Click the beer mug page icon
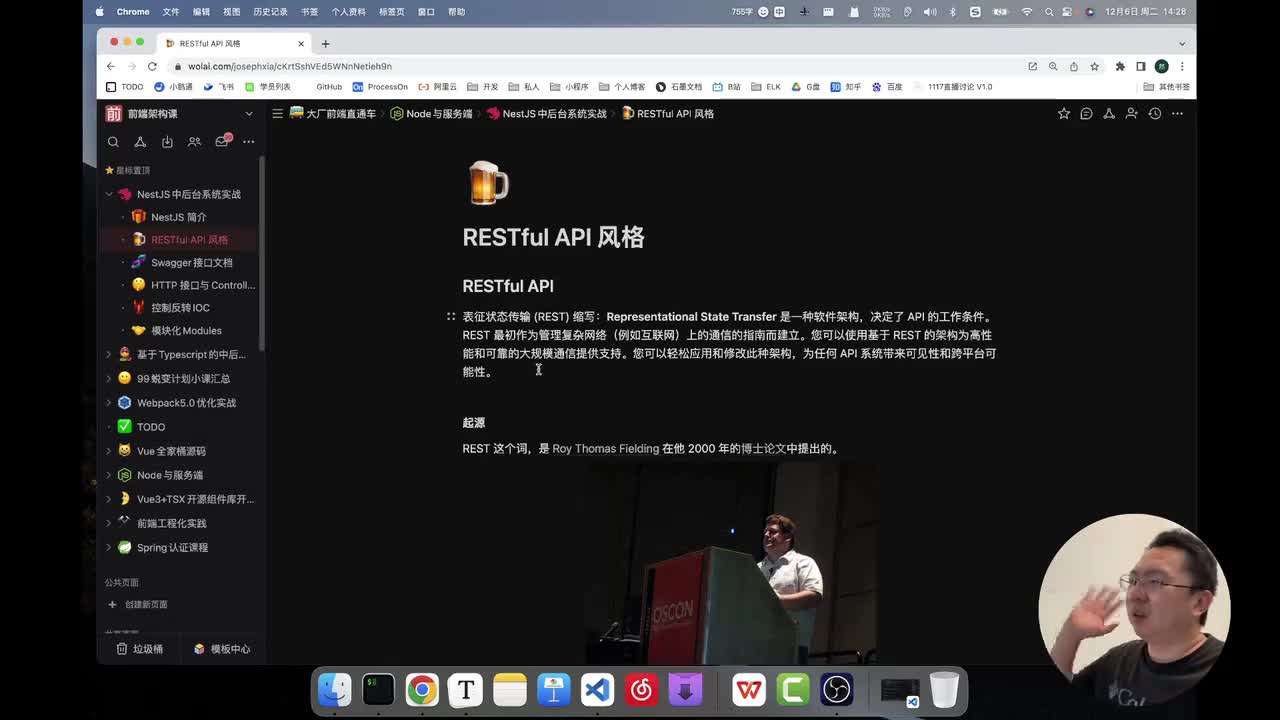Screen dimensions: 1280x720 pos(488,184)
